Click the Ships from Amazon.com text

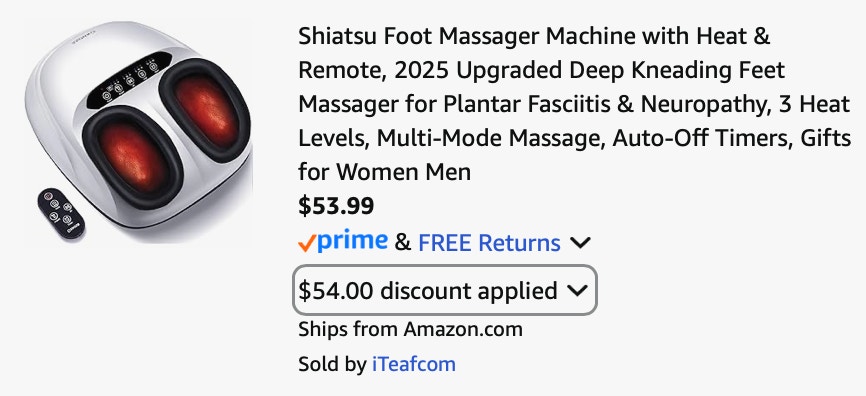pos(410,329)
